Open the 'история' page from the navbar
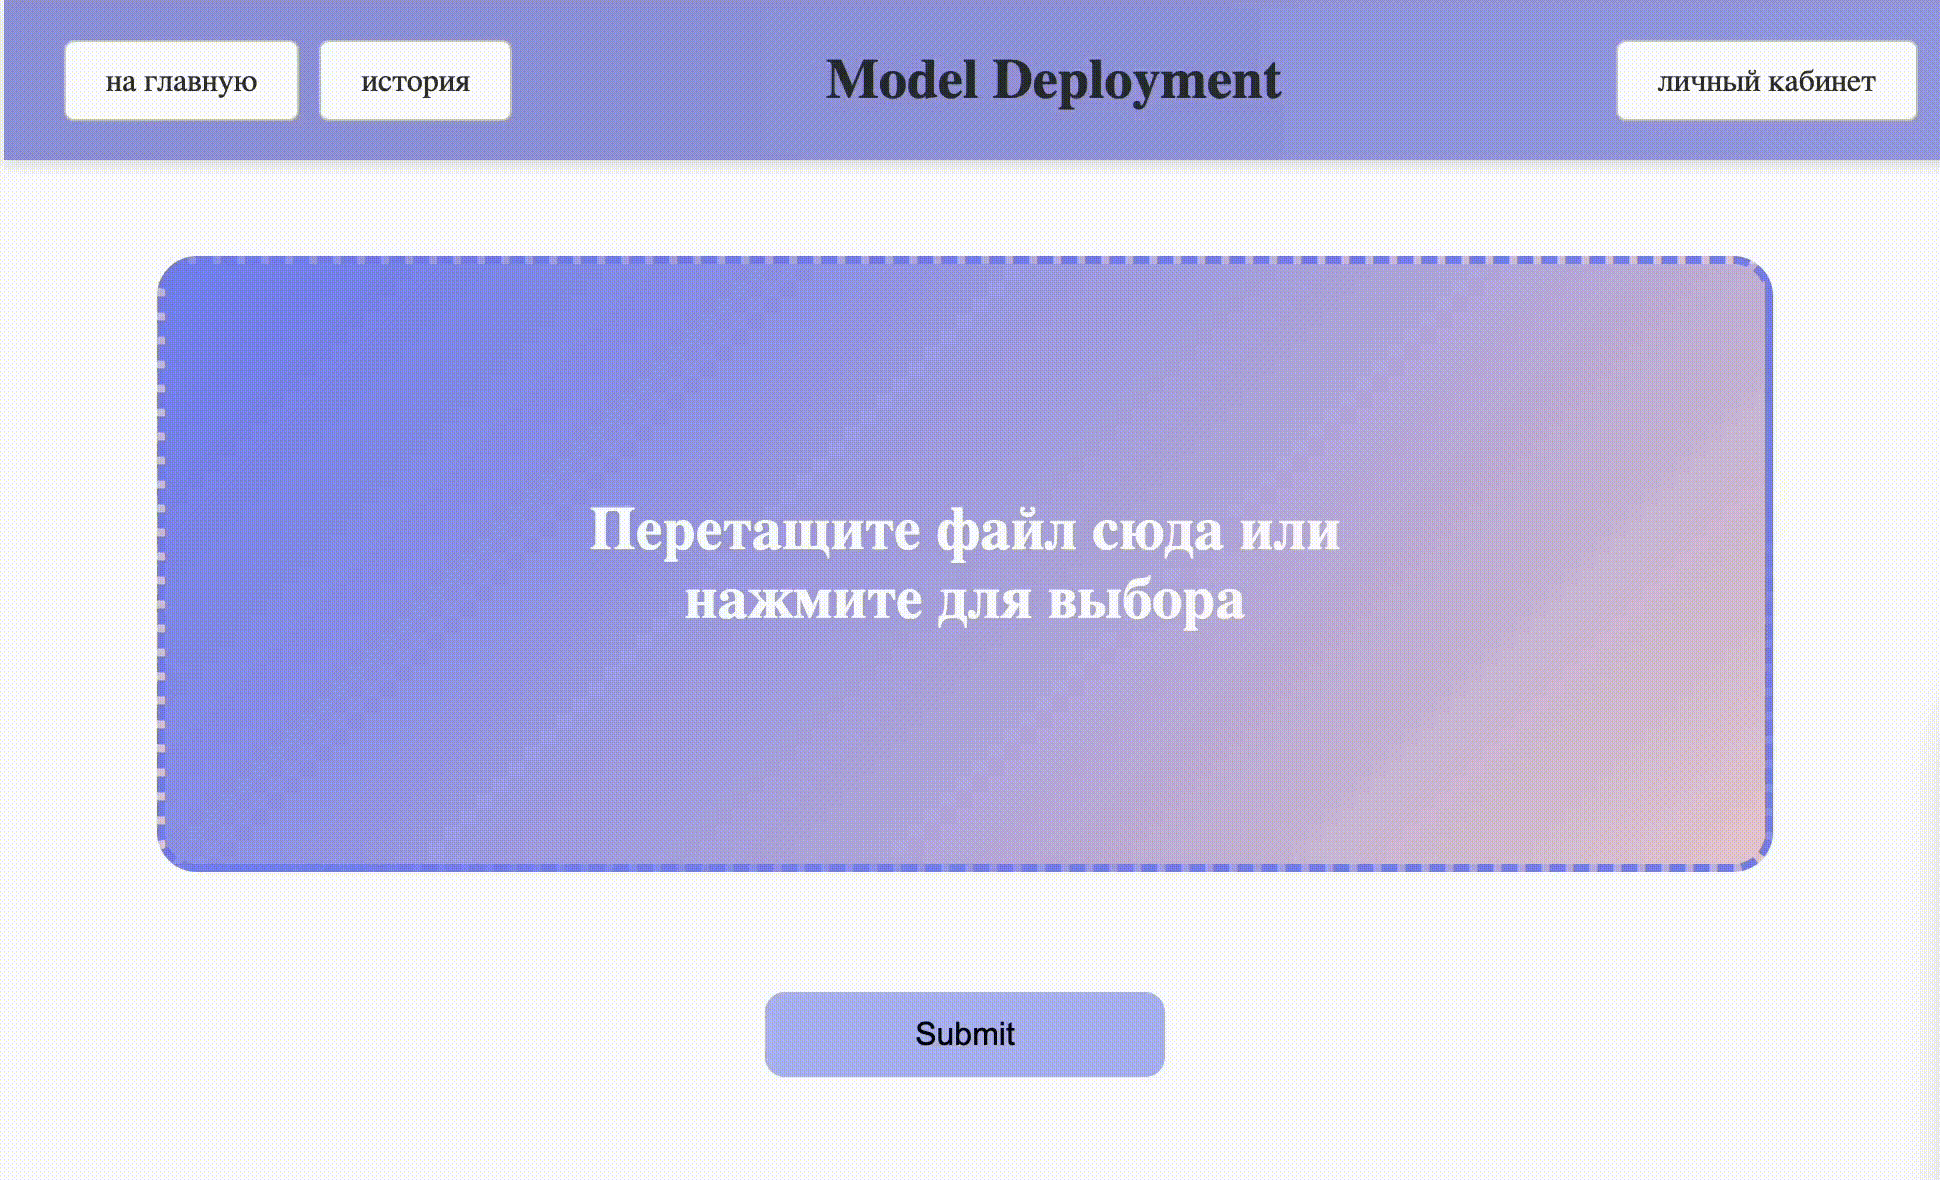 414,81
